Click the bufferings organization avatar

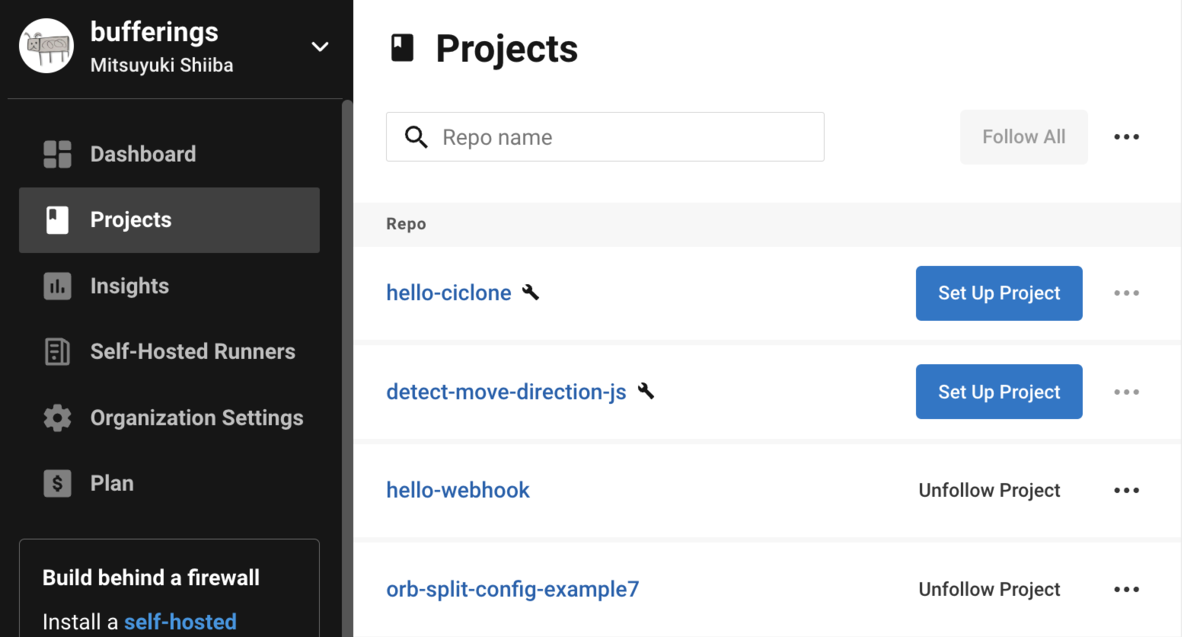point(46,46)
